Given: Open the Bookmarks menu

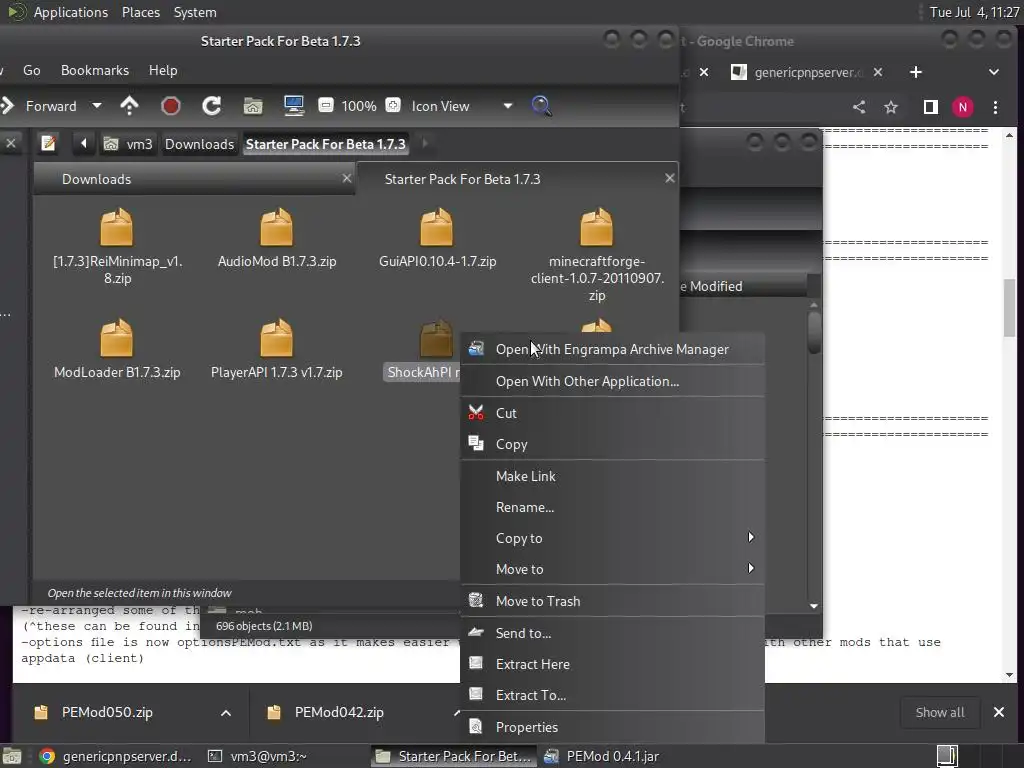Looking at the screenshot, I should pyautogui.click(x=95, y=70).
